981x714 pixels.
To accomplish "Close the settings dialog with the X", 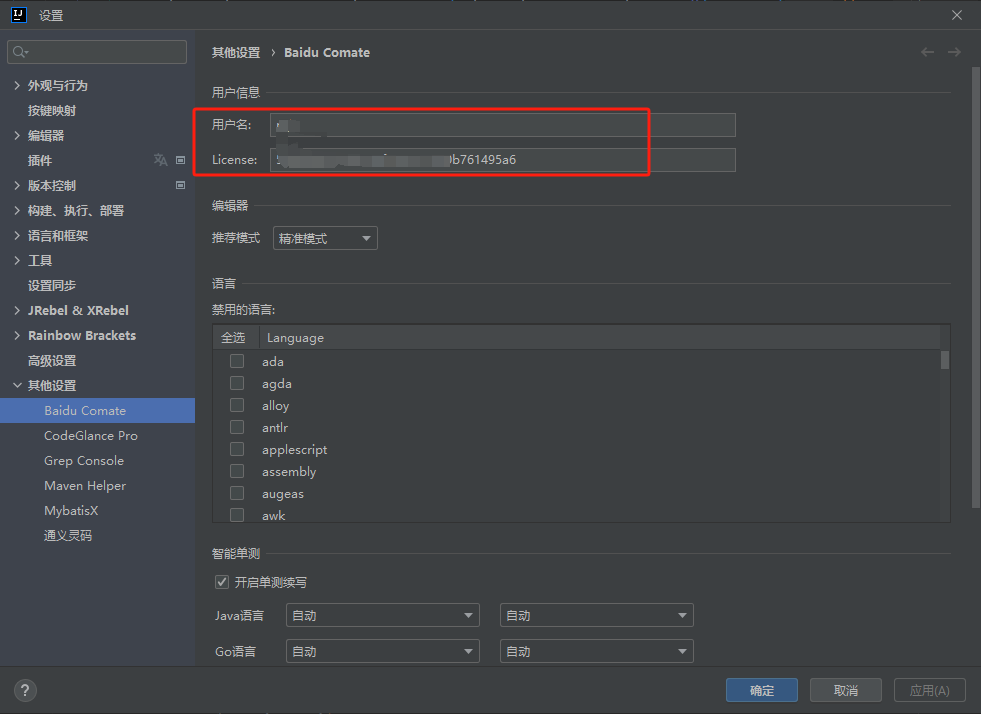I will (x=957, y=15).
